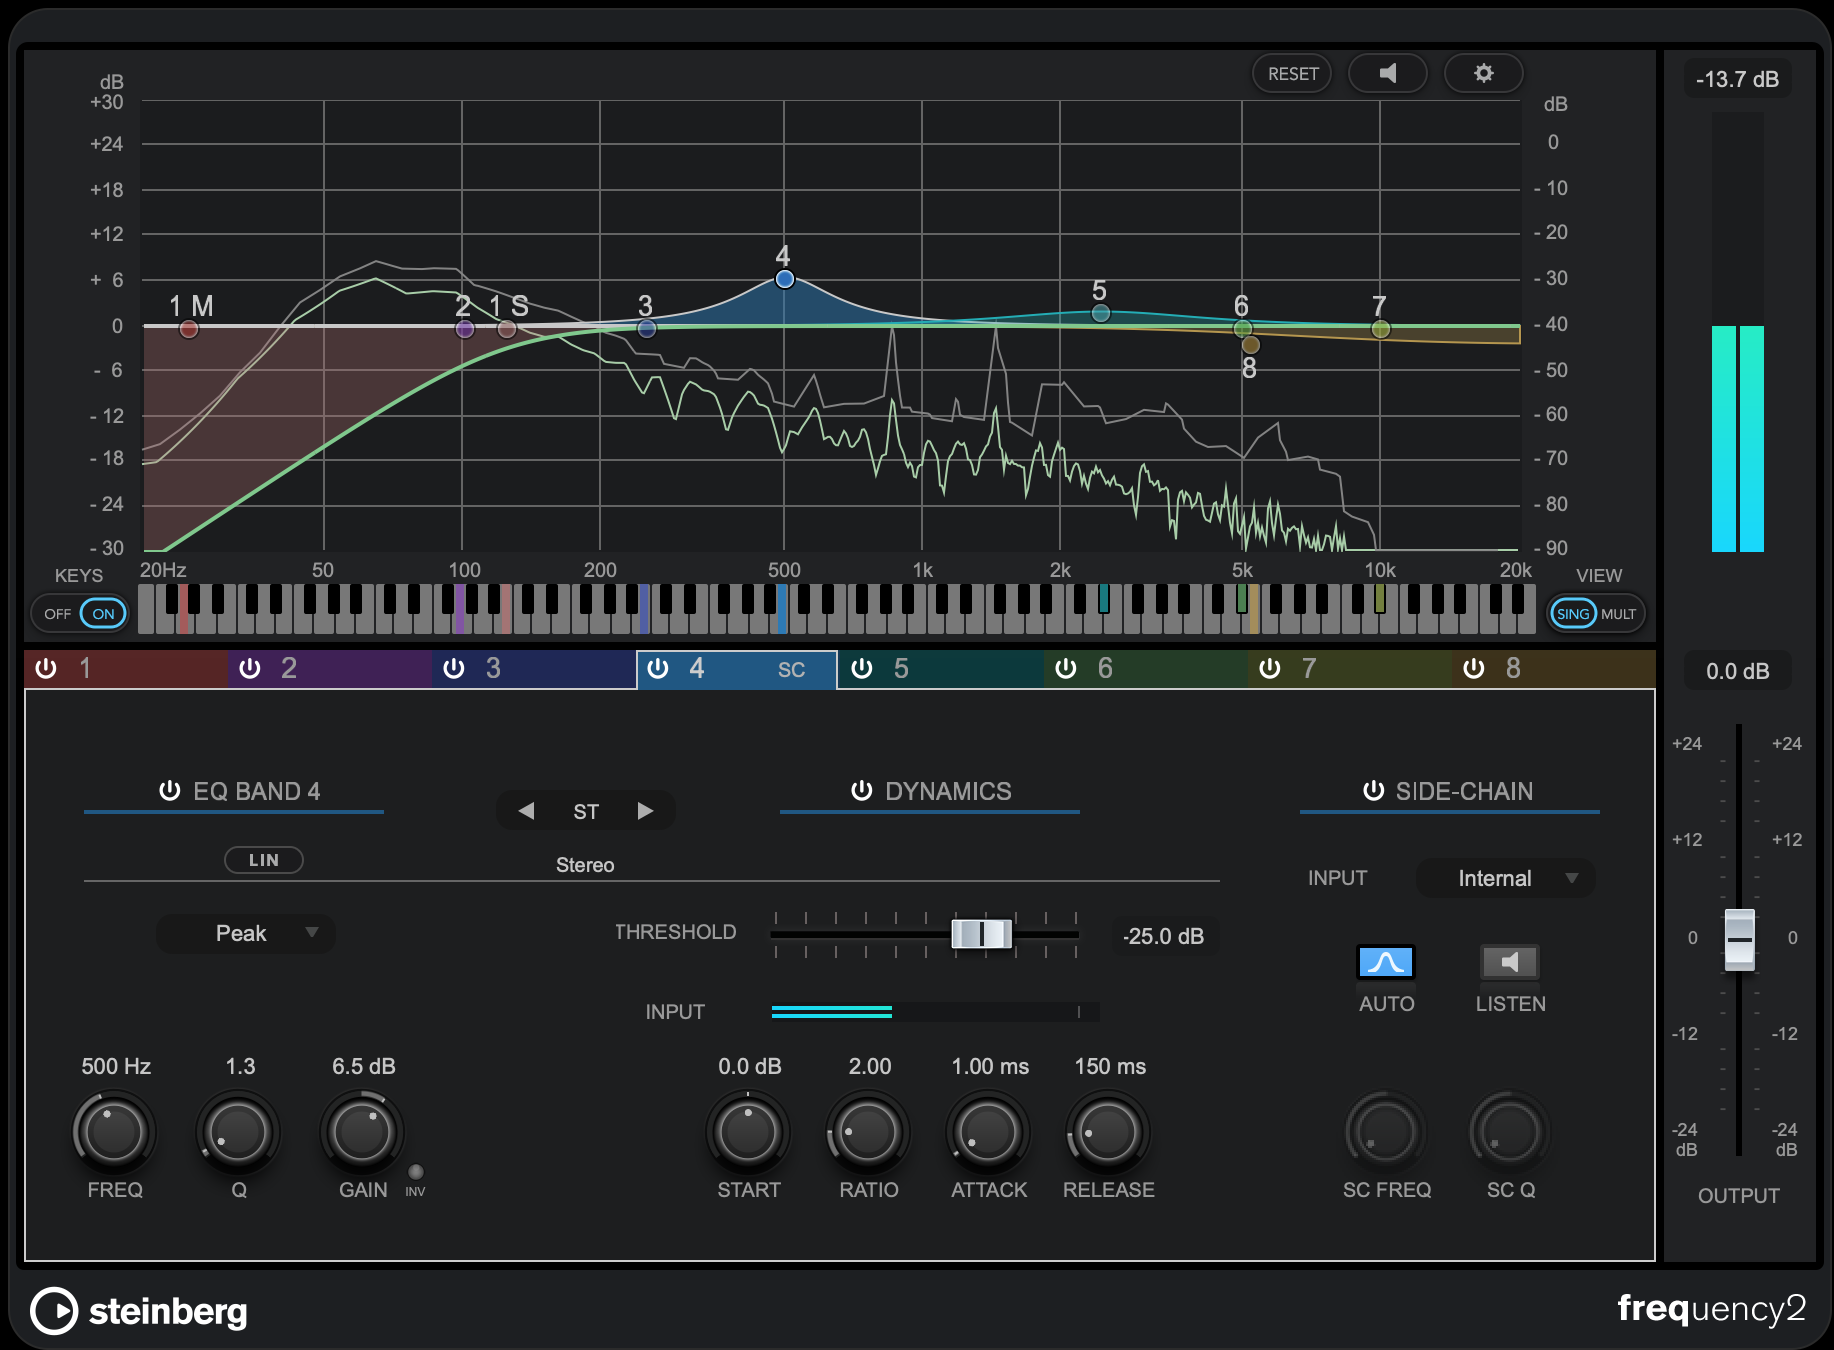Click the speaker audition icon in the top bar

[1387, 73]
